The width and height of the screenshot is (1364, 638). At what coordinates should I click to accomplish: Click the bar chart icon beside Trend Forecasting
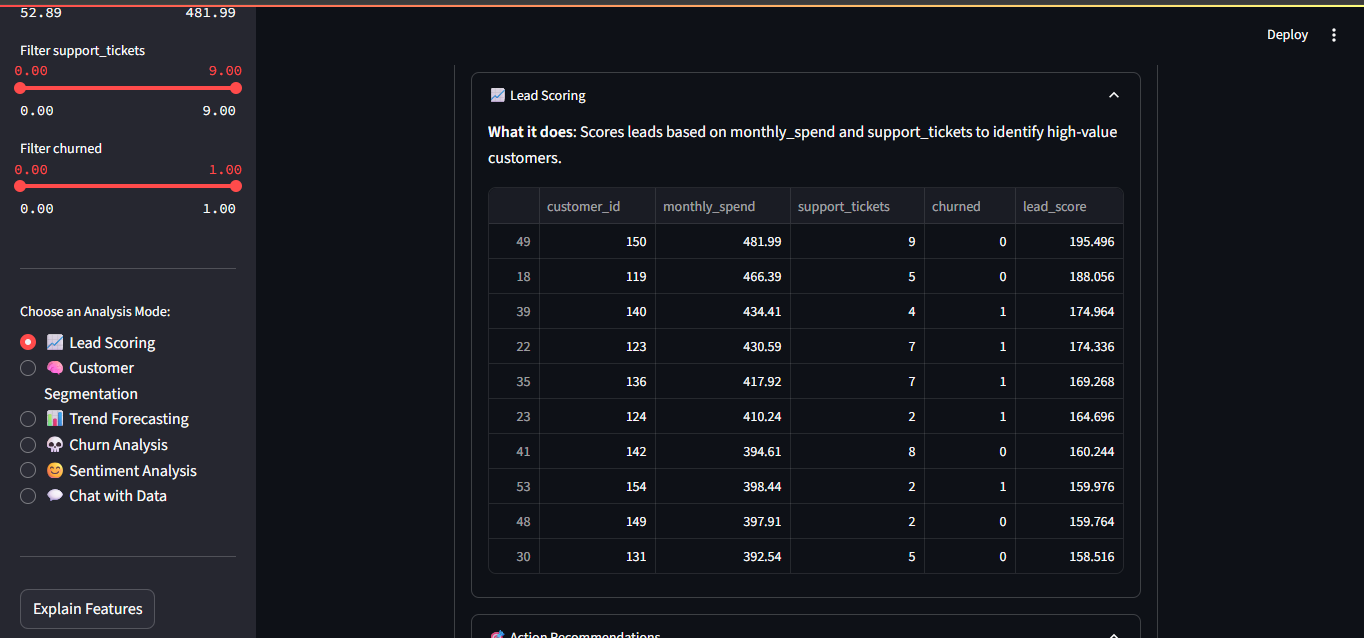(x=55, y=419)
